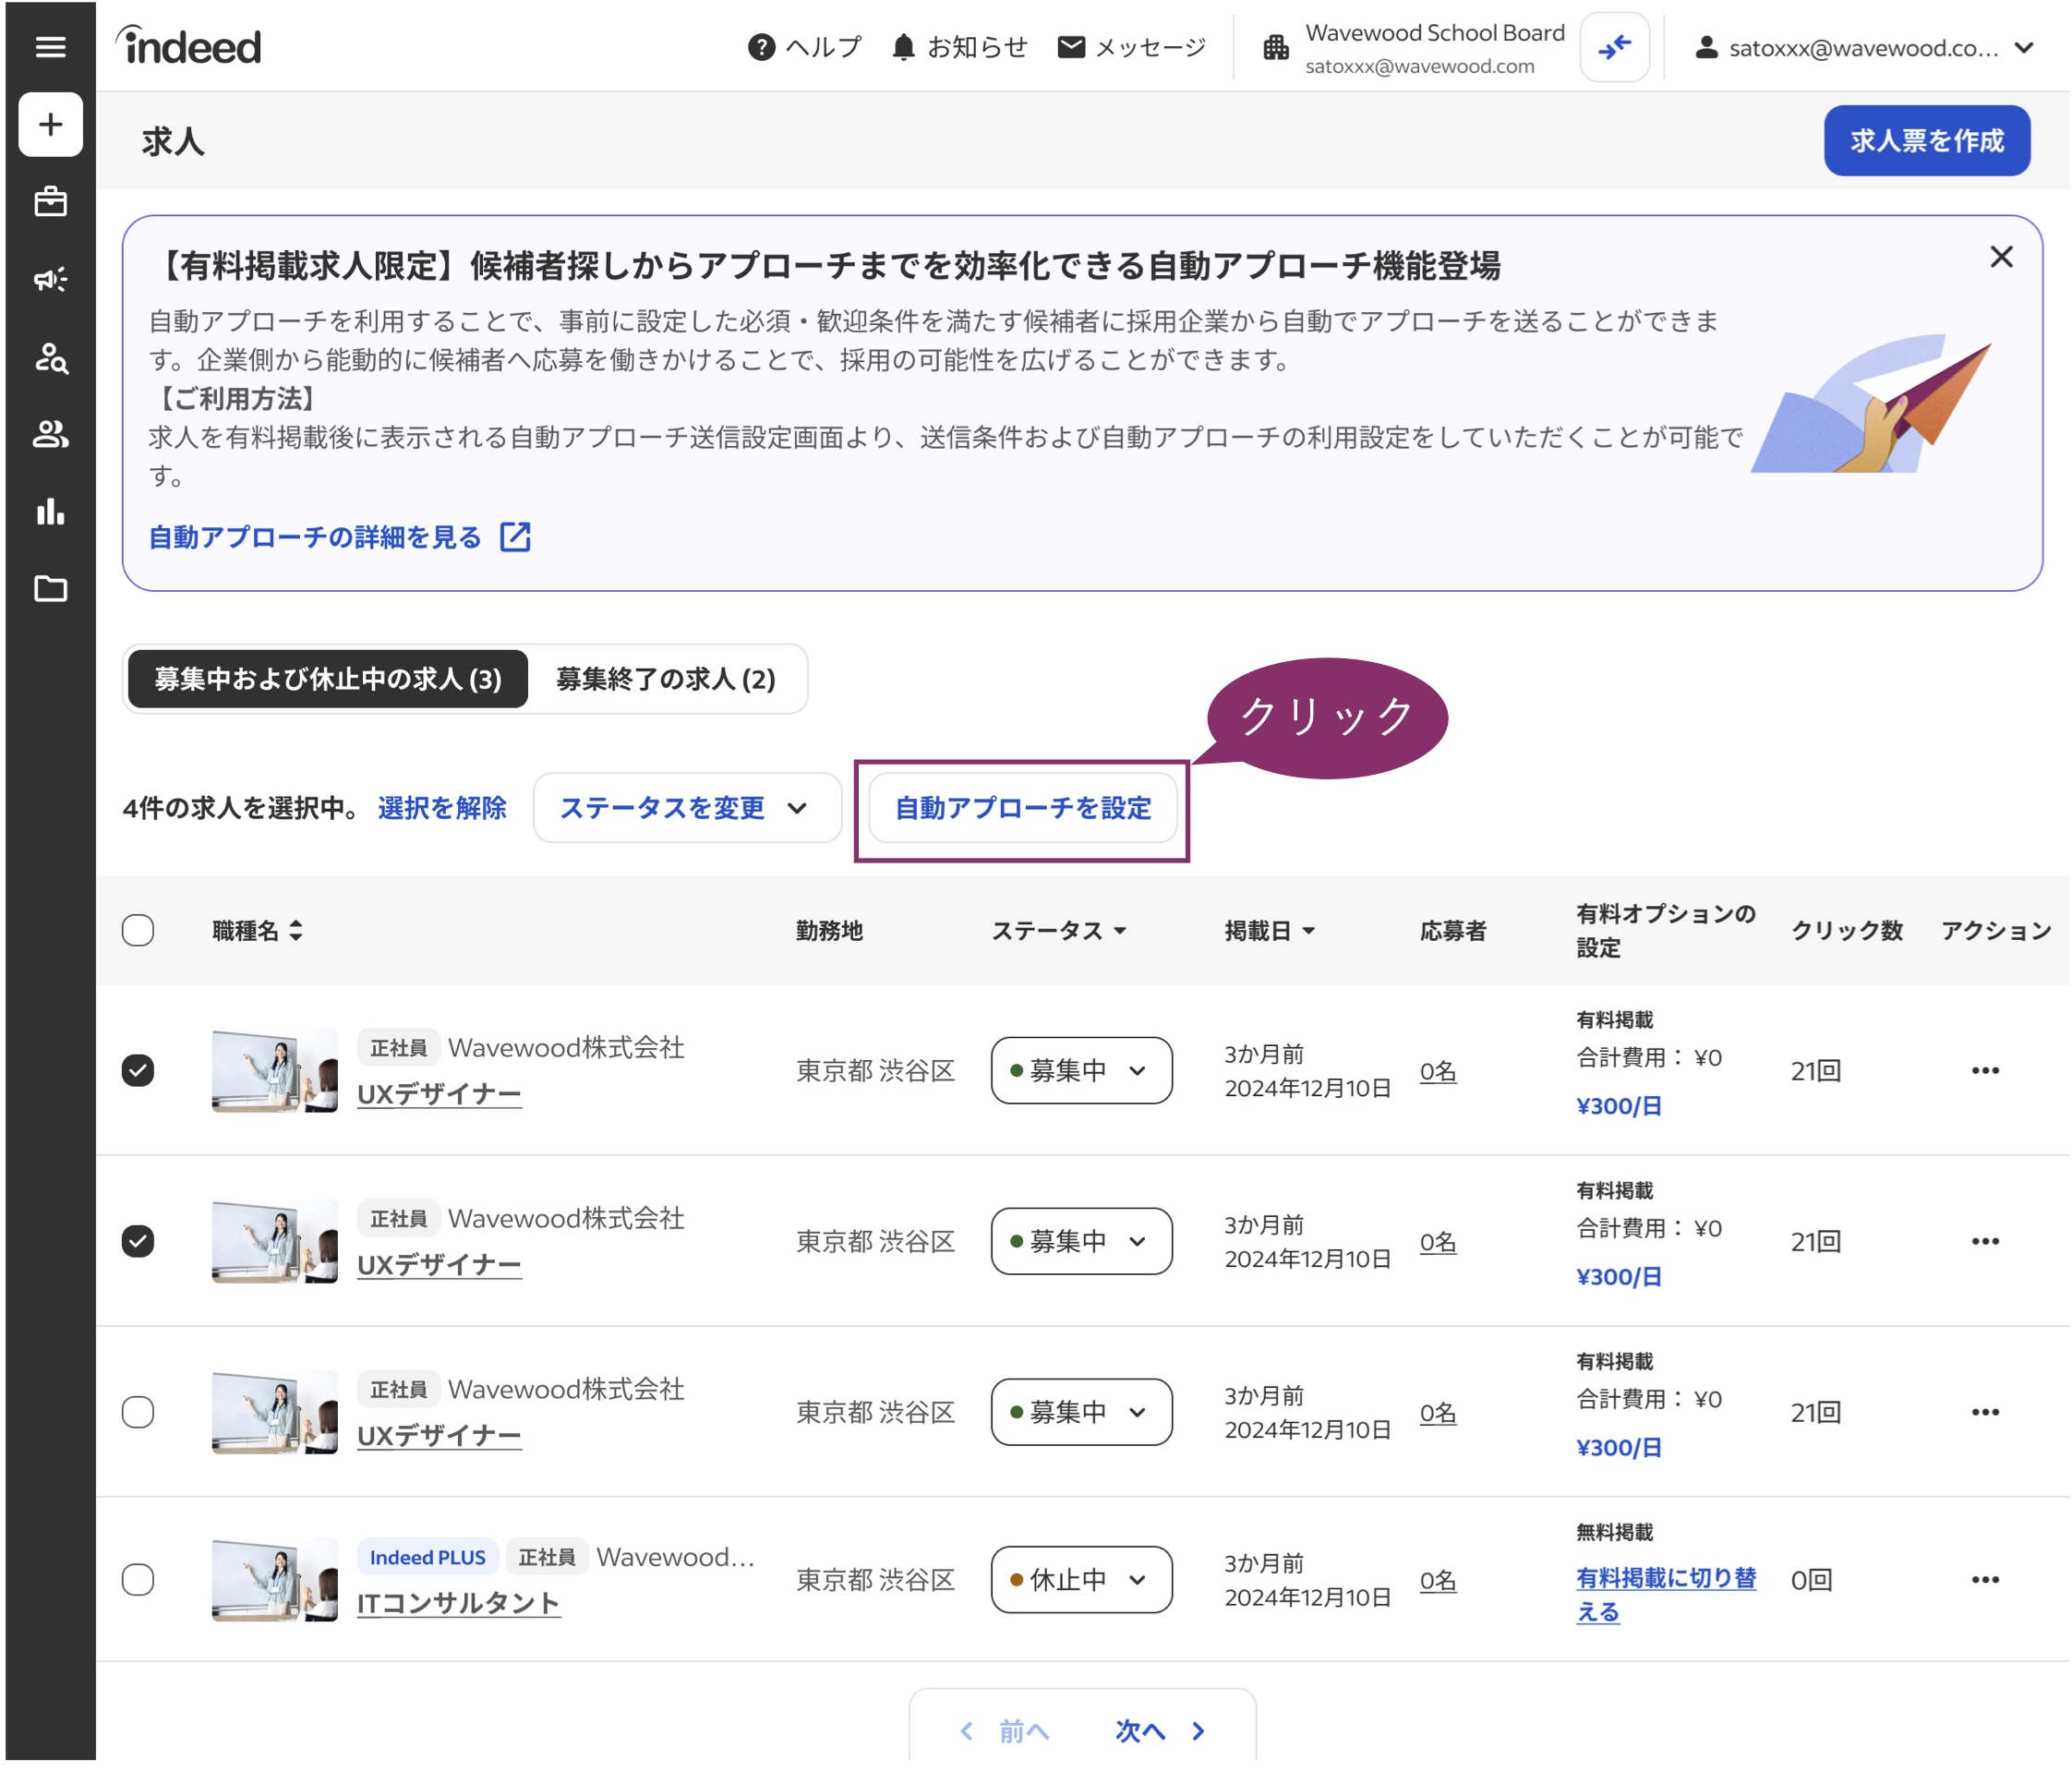
Task: Open candidate search via the person-magnifier icon
Action: (x=51, y=358)
